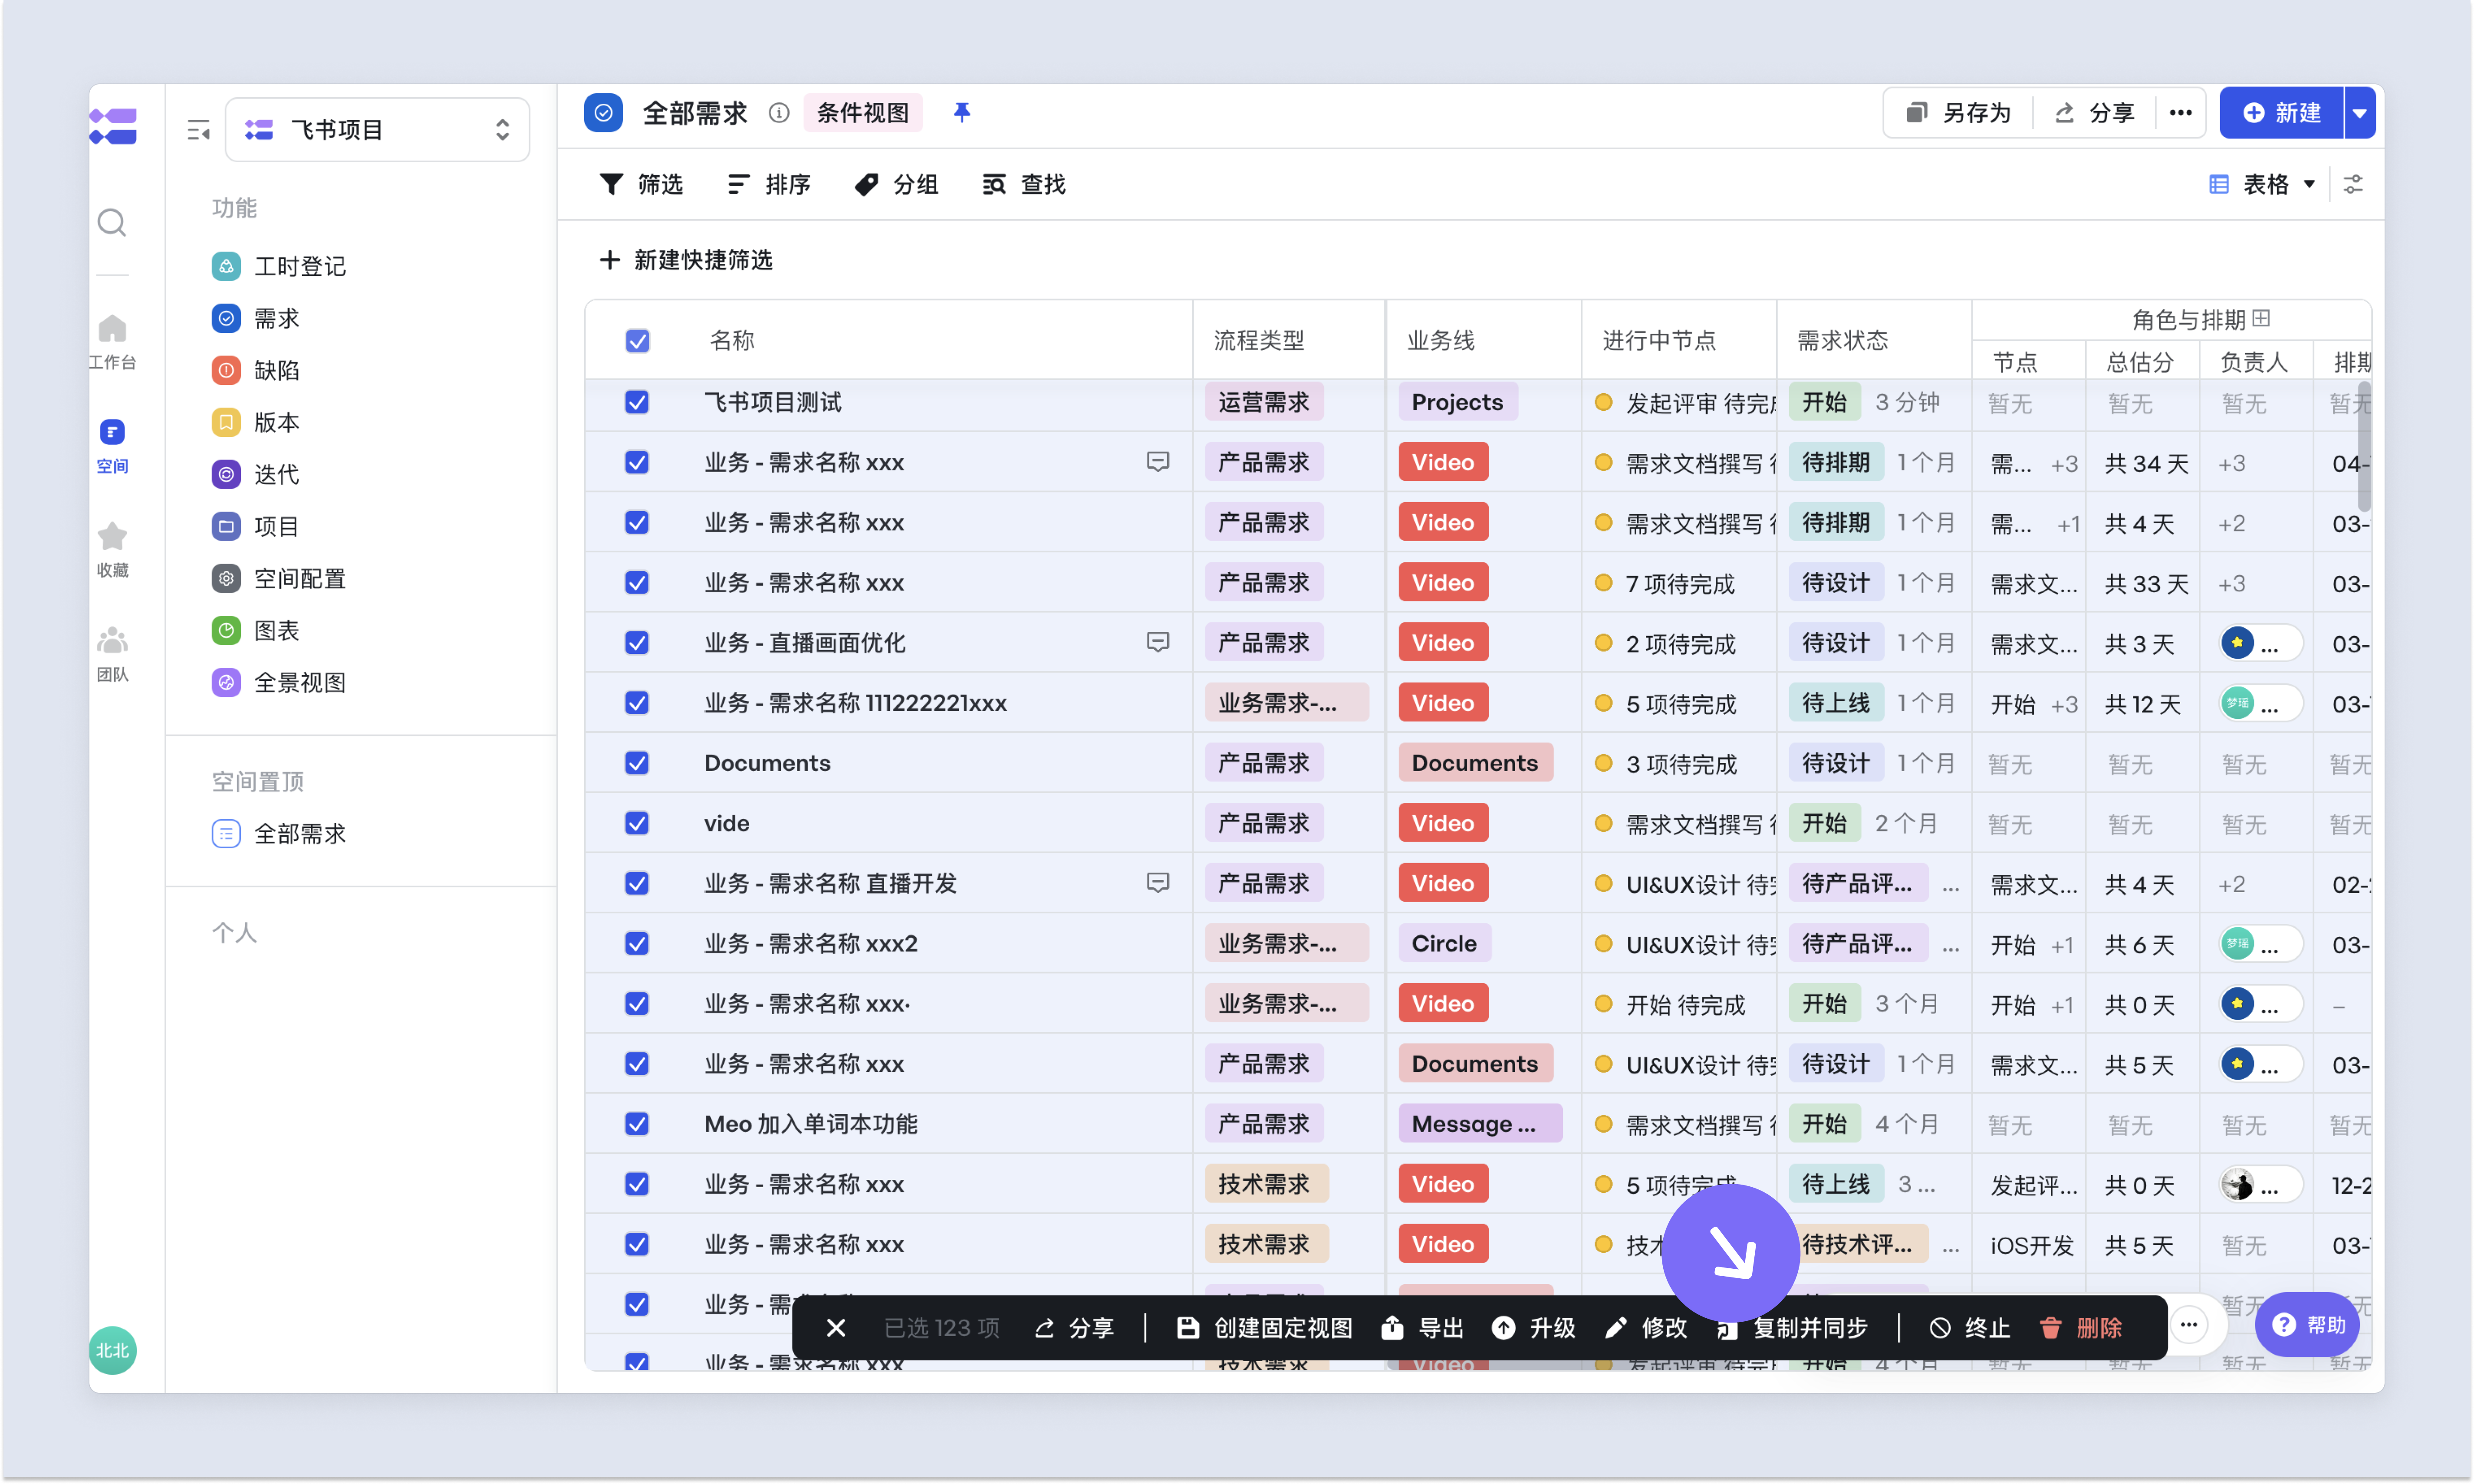The width and height of the screenshot is (2474, 1484).
Task: Click the vertical scrollbar of the table
Action: point(2365,446)
